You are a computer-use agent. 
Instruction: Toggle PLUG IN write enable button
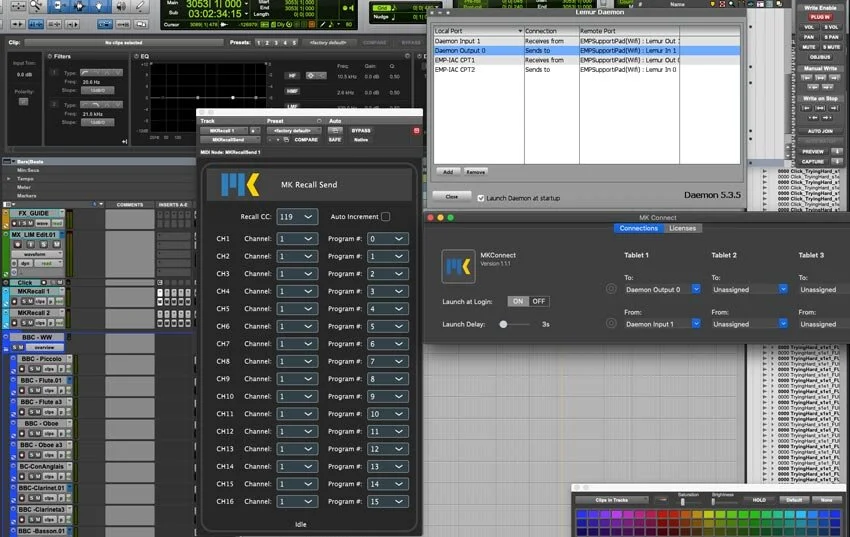tap(820, 17)
